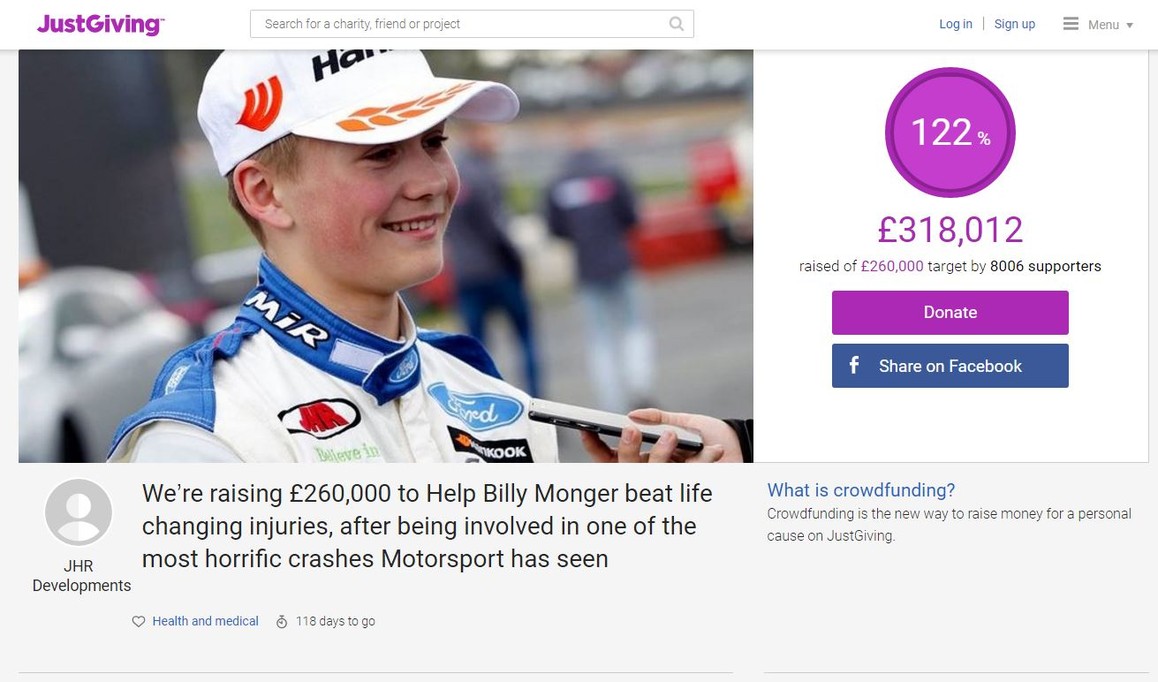Click the Billy Monger campaign photo
Image resolution: width=1158 pixels, height=682 pixels.
pyautogui.click(x=386, y=256)
